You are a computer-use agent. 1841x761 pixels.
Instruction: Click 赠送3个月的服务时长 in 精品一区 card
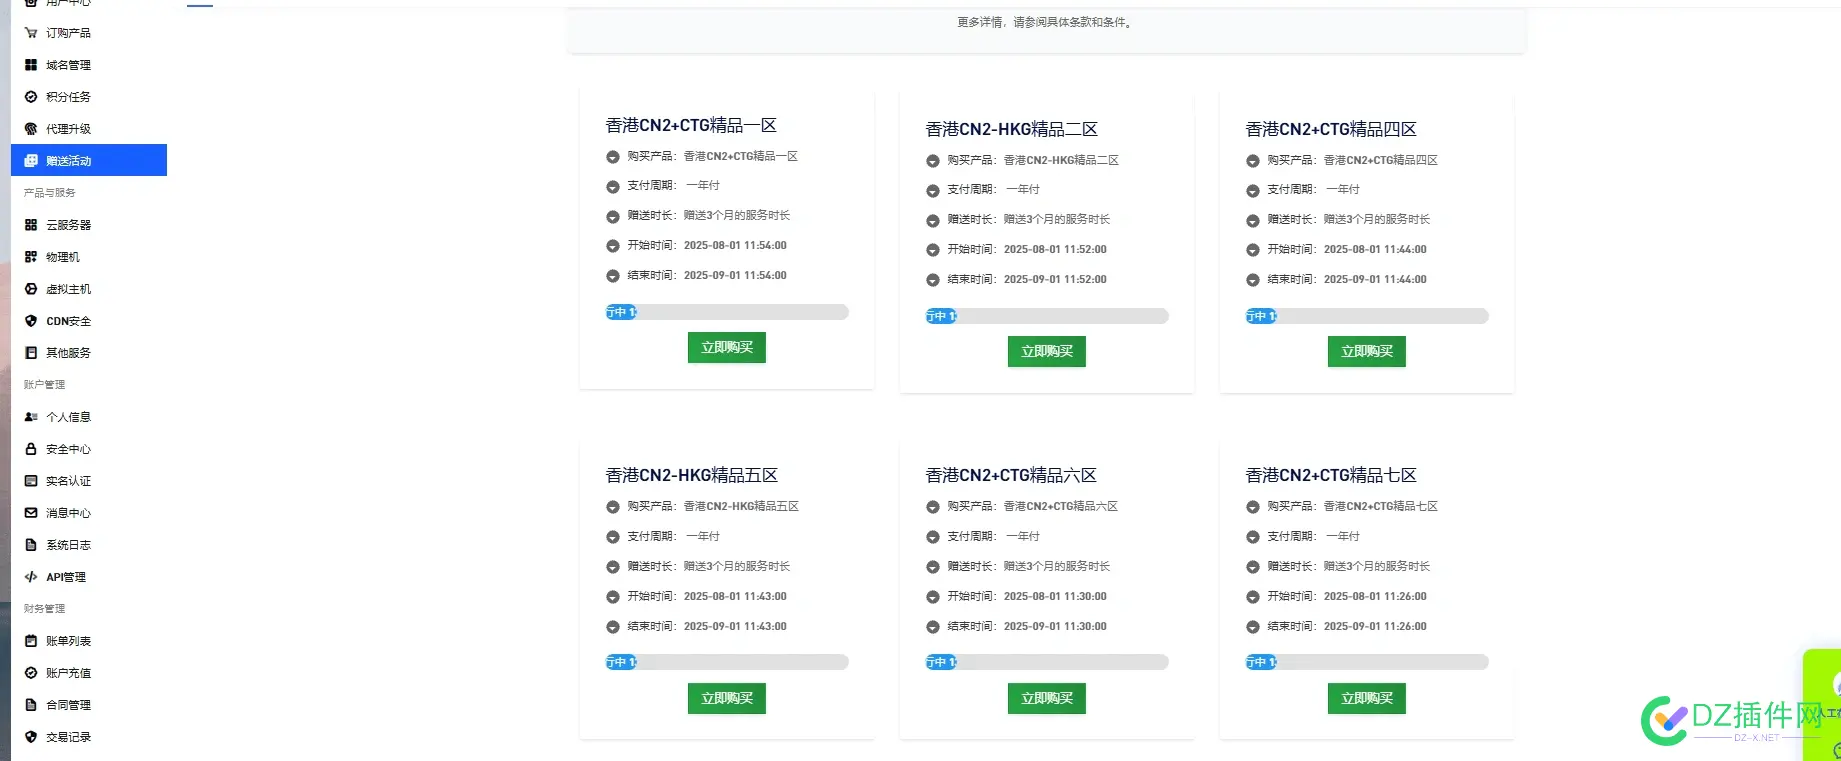pos(737,215)
